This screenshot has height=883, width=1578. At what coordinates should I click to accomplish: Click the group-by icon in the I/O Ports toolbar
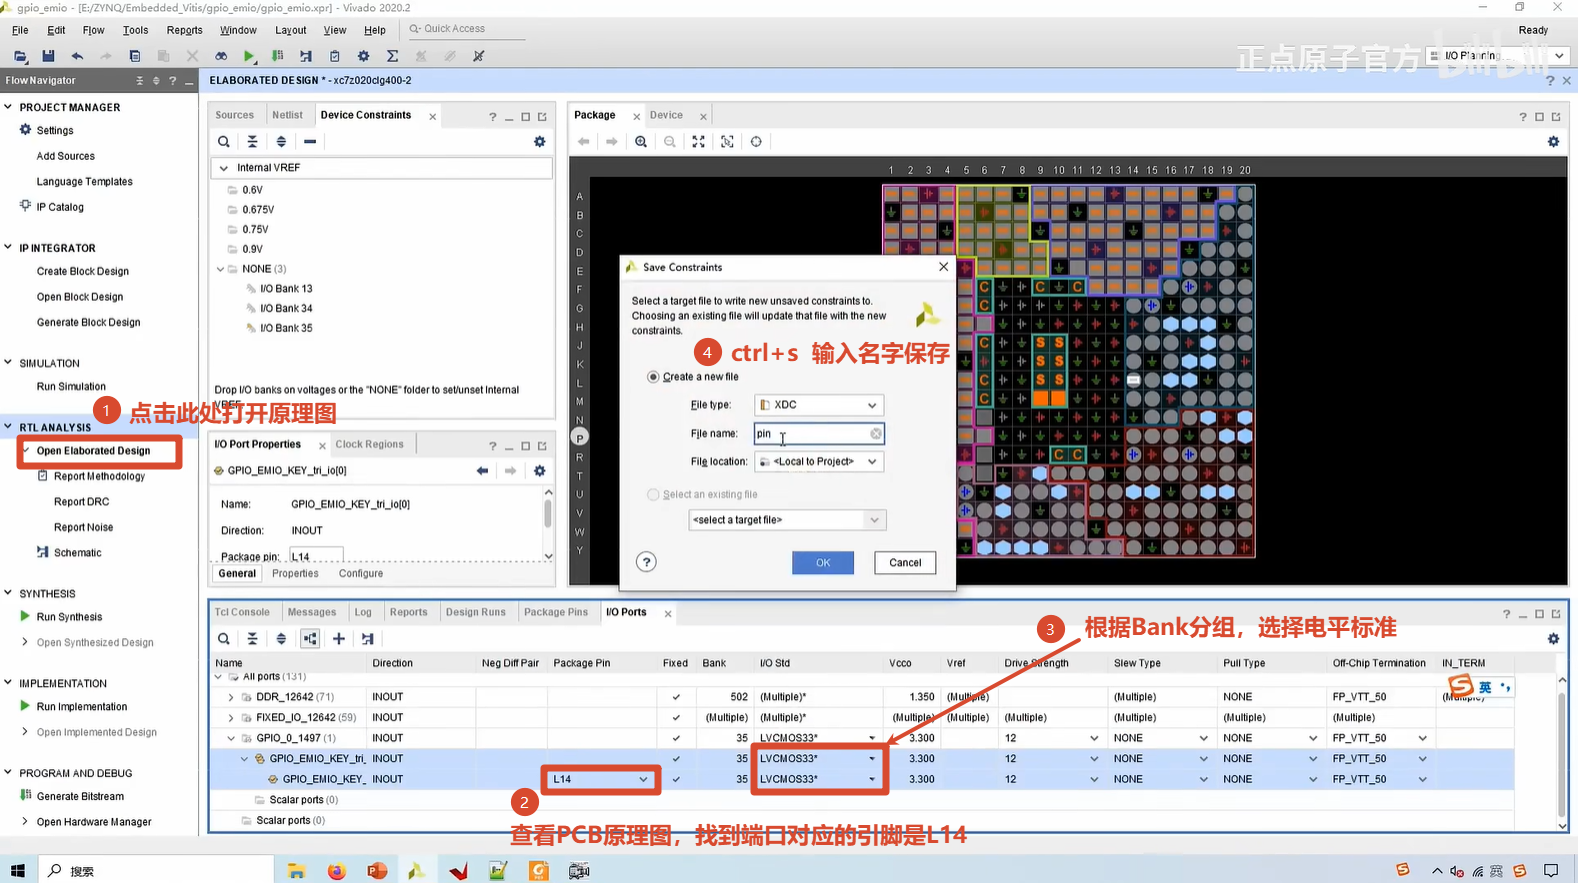pyautogui.click(x=310, y=639)
